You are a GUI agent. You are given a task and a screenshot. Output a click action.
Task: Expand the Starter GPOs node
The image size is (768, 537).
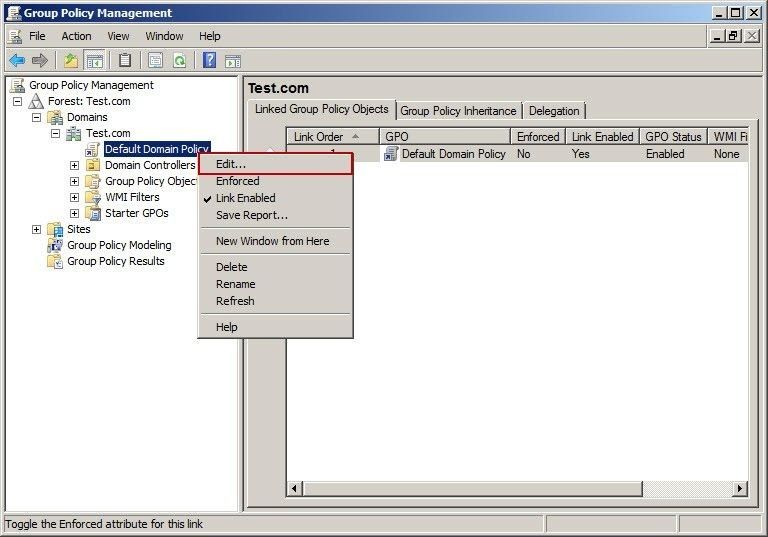coord(74,214)
